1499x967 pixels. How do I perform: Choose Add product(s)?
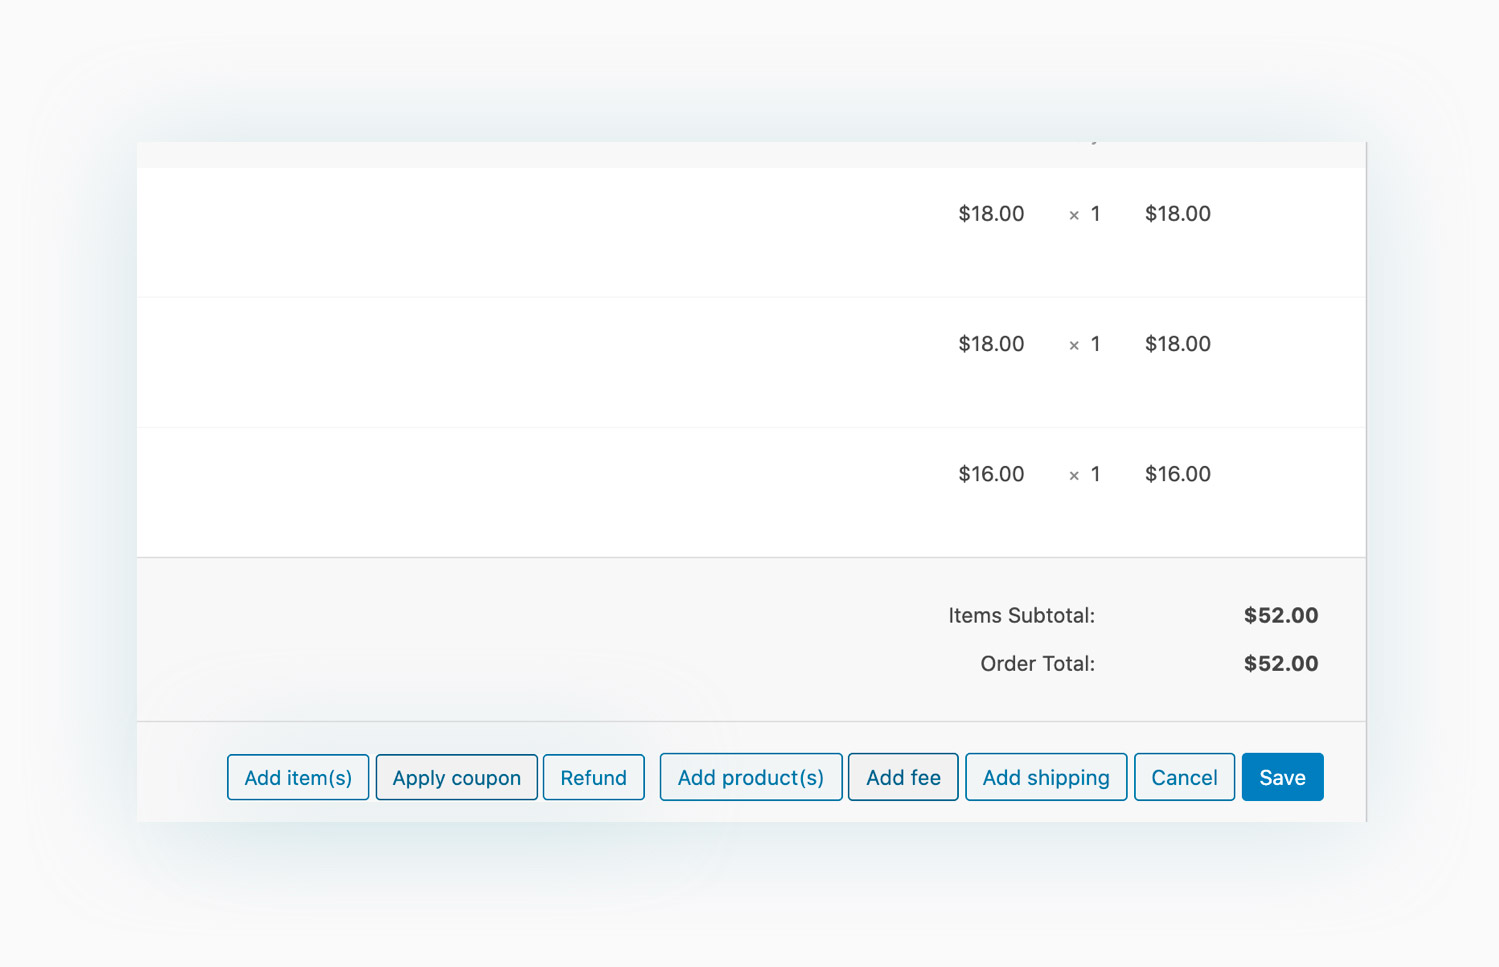[x=750, y=777]
